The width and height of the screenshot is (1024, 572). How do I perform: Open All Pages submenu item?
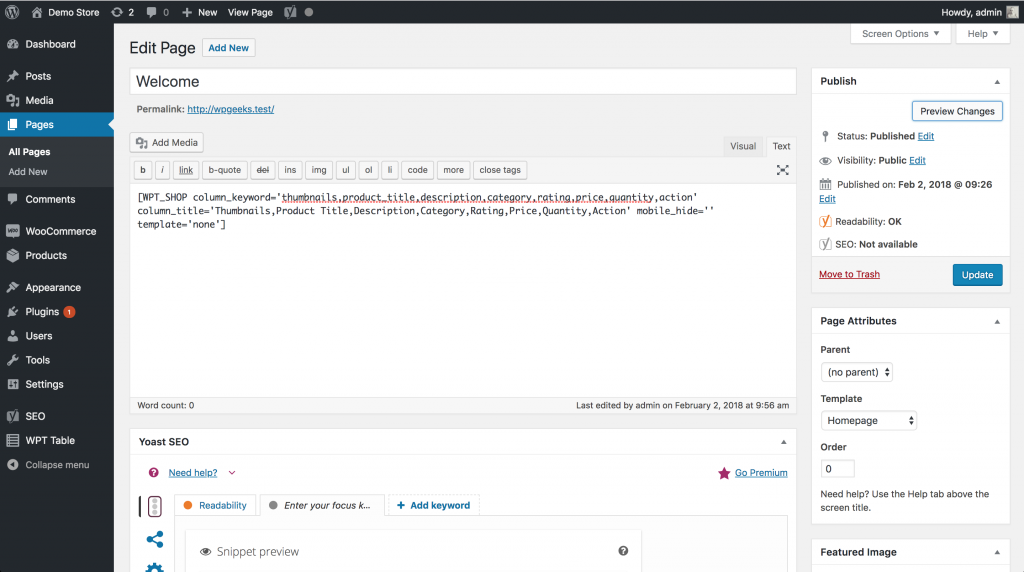click(29, 151)
